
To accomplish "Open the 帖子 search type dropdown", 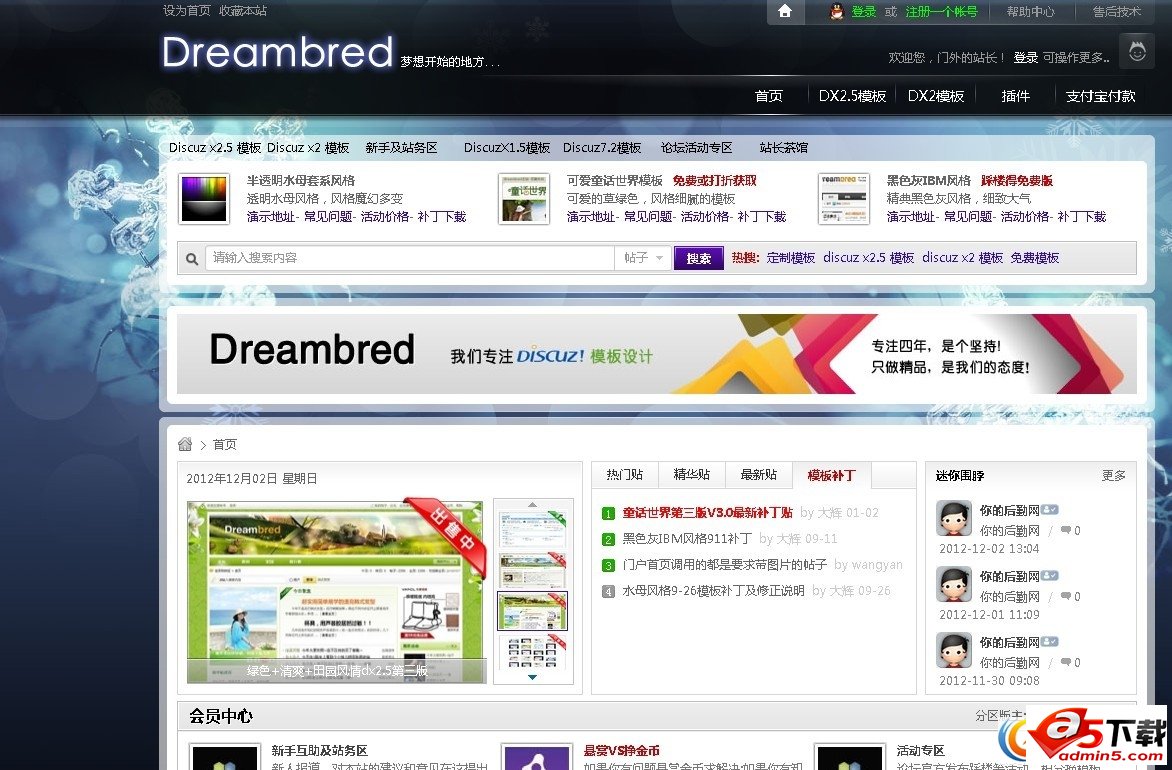I will pyautogui.click(x=644, y=258).
